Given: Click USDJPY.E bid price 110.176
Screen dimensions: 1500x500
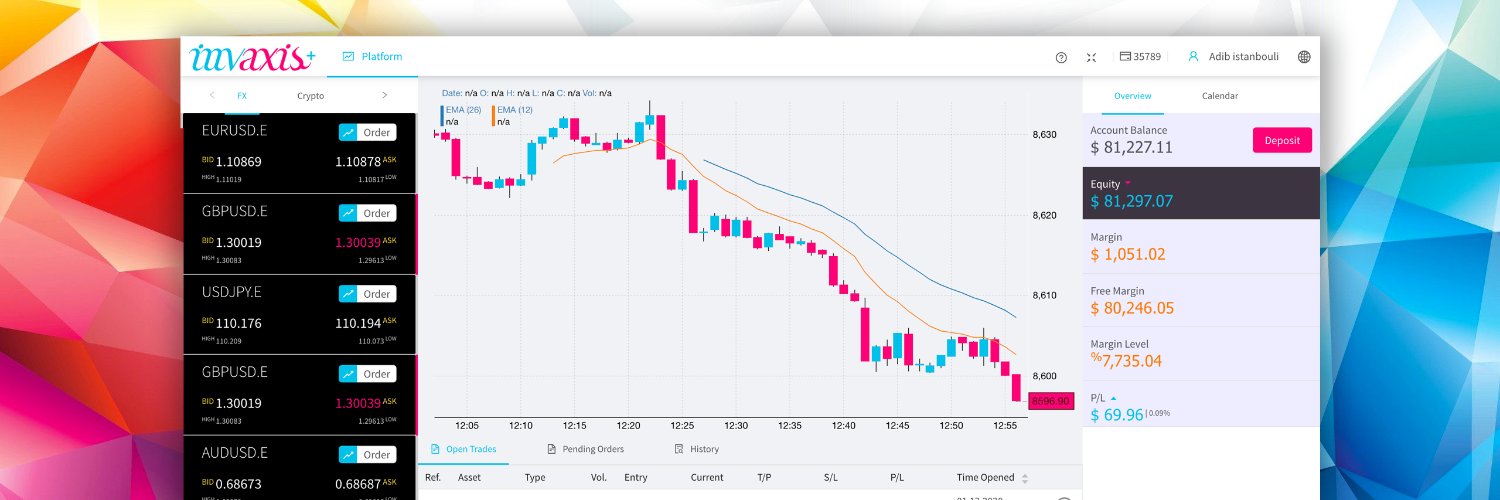Looking at the screenshot, I should point(239,323).
